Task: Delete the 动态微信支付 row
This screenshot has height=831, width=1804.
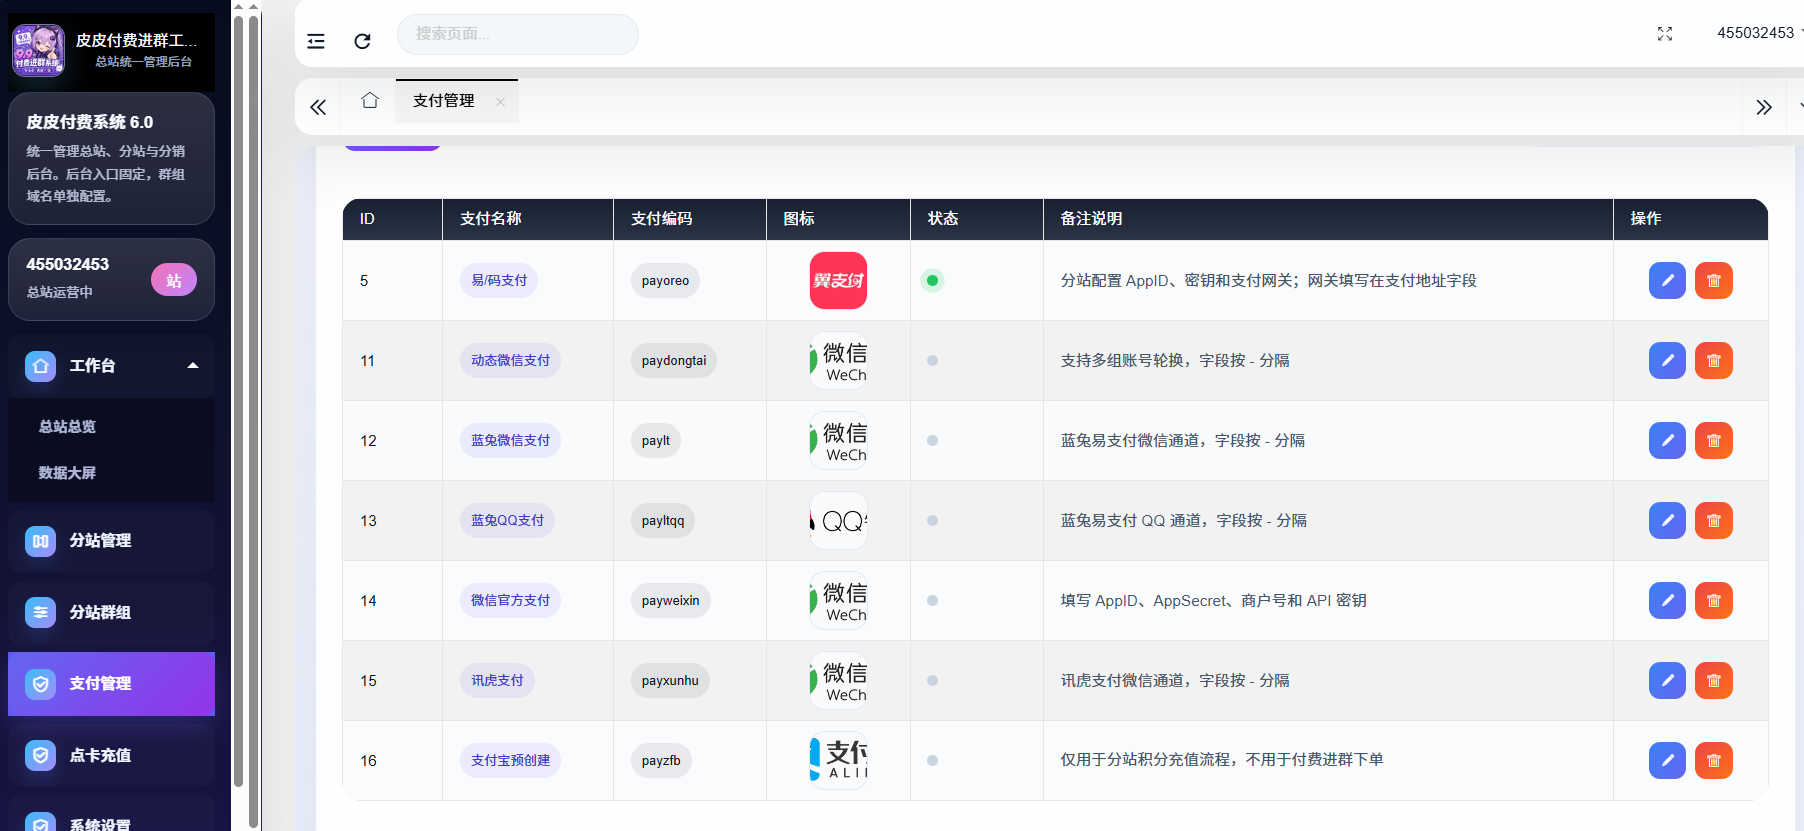Action: point(1714,361)
